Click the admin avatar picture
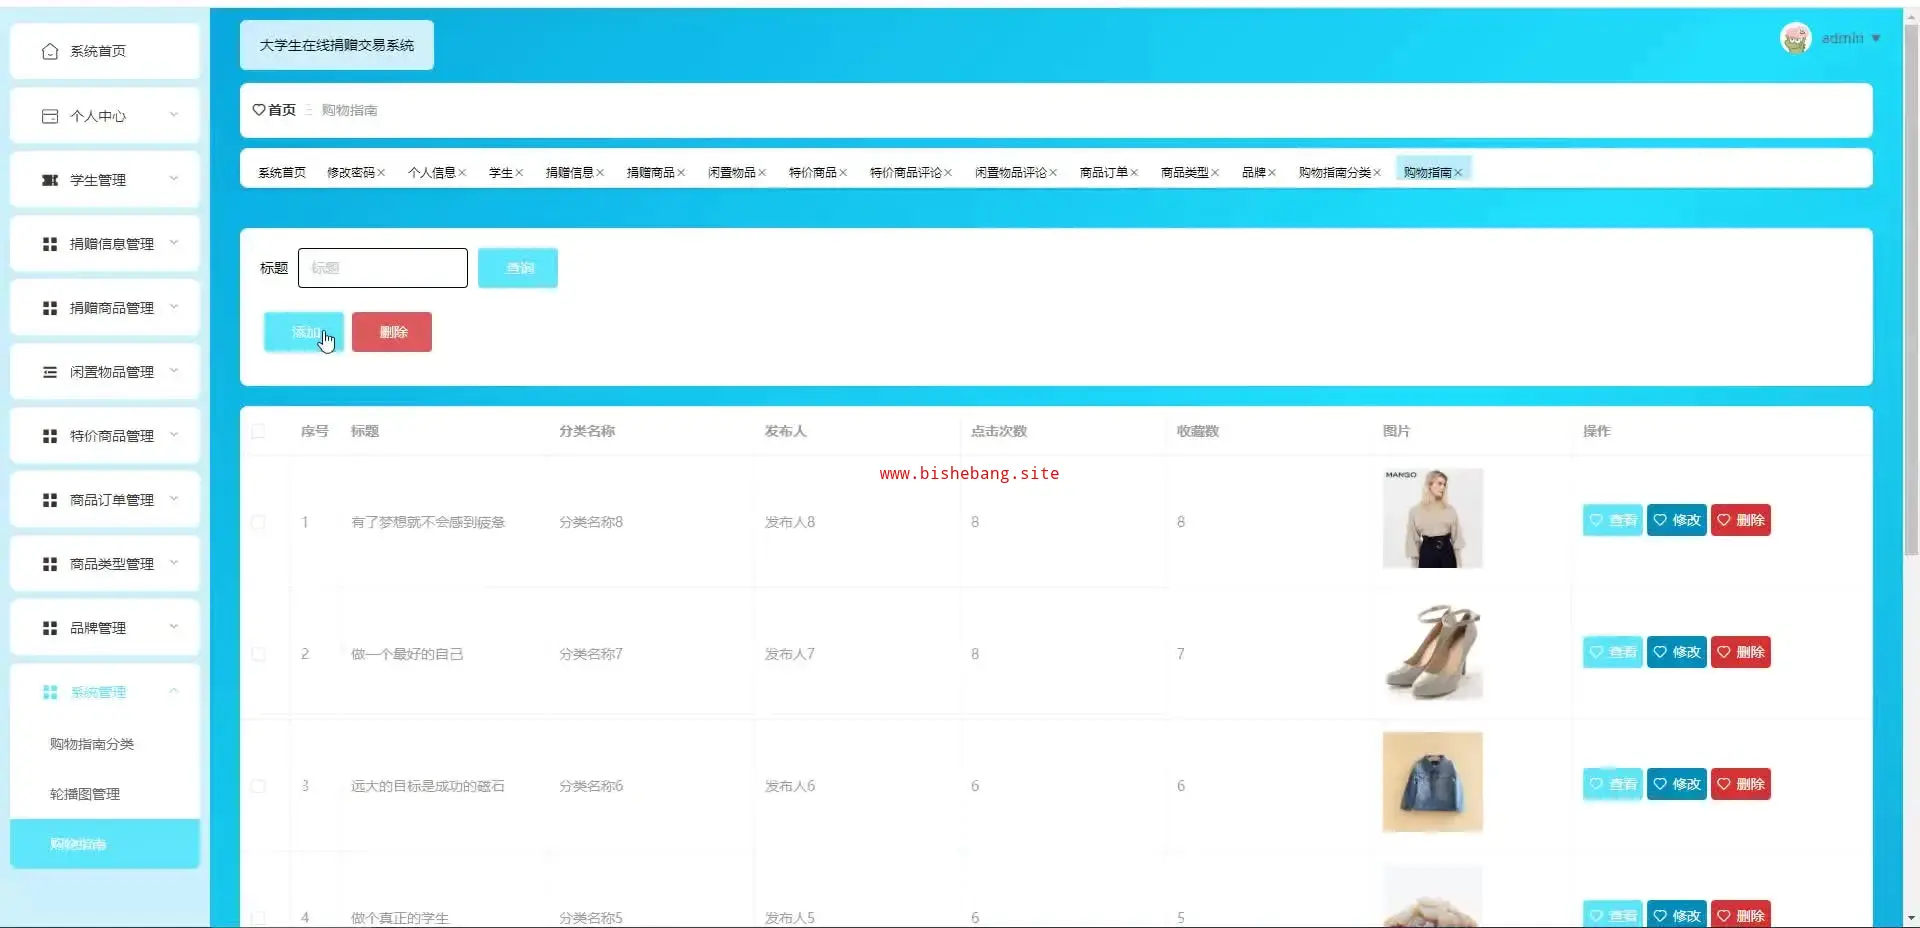The image size is (1920, 928). pos(1796,38)
